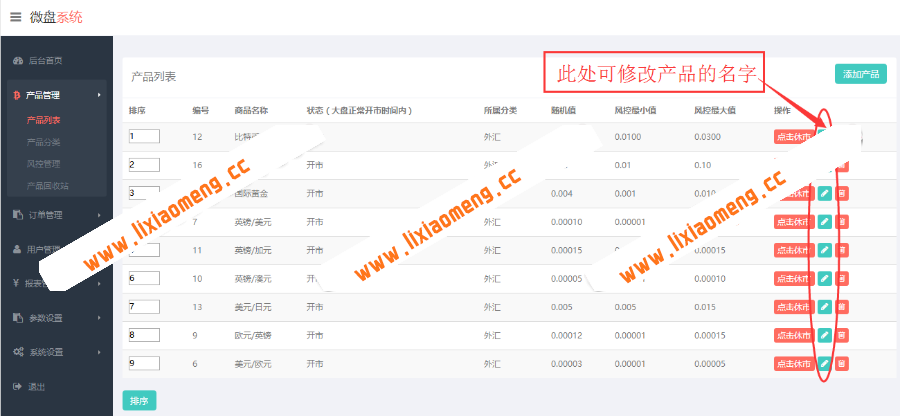Click the 添加产品 button

tap(860, 74)
